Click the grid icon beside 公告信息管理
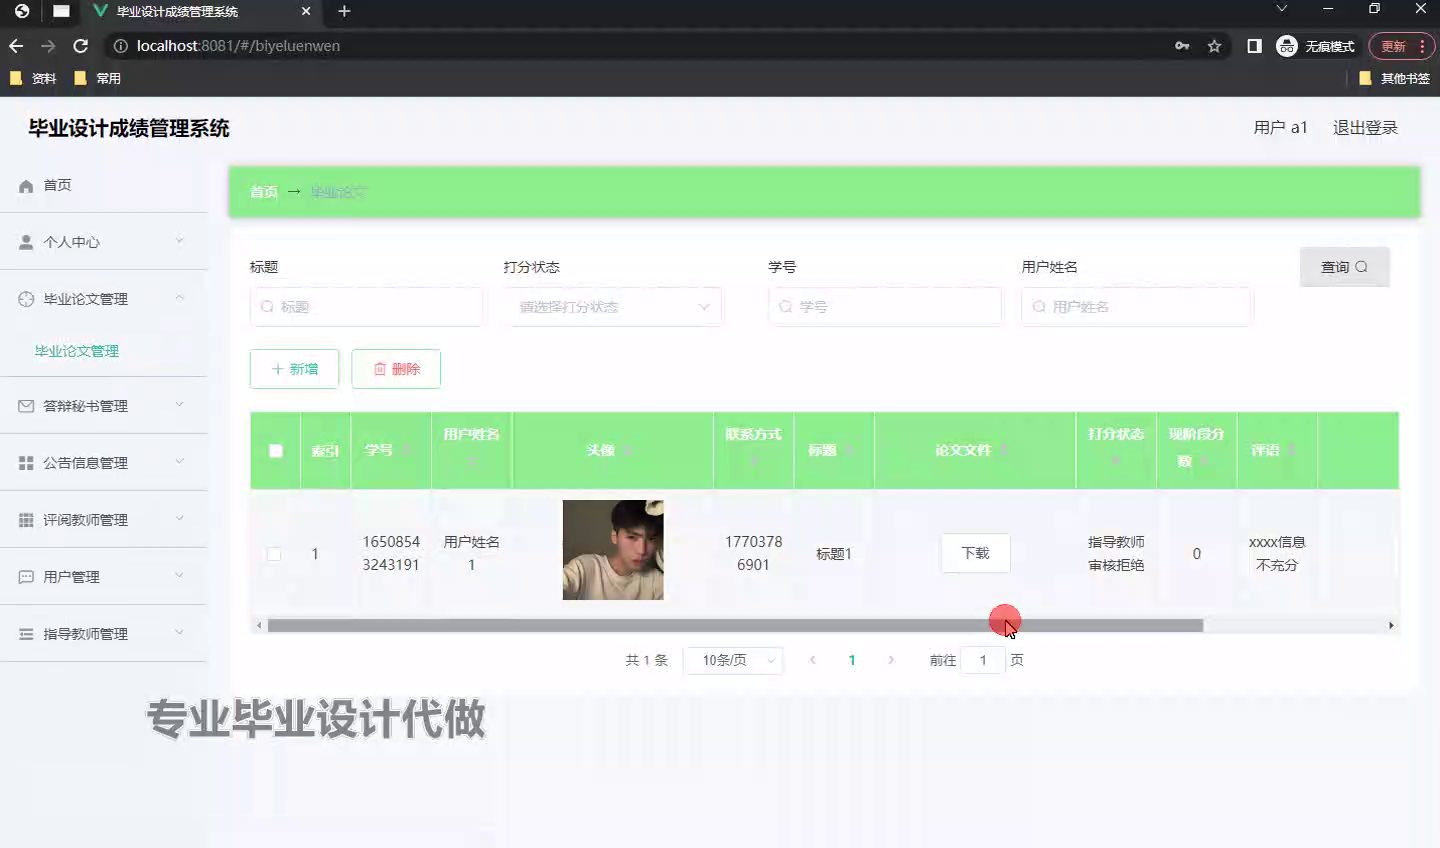Image resolution: width=1440 pixels, height=848 pixels. pos(26,463)
